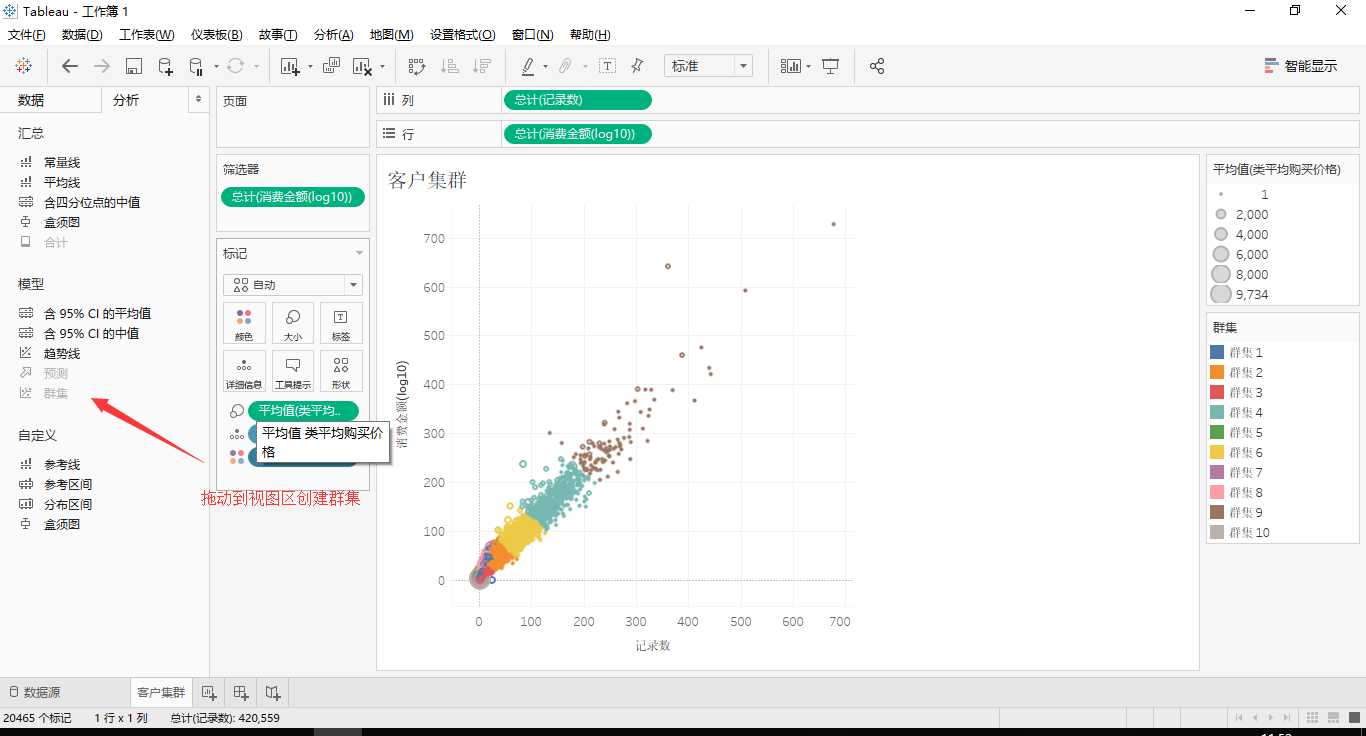Select 含四分位点的中值 item
The width and height of the screenshot is (1366, 736).
(x=92, y=202)
